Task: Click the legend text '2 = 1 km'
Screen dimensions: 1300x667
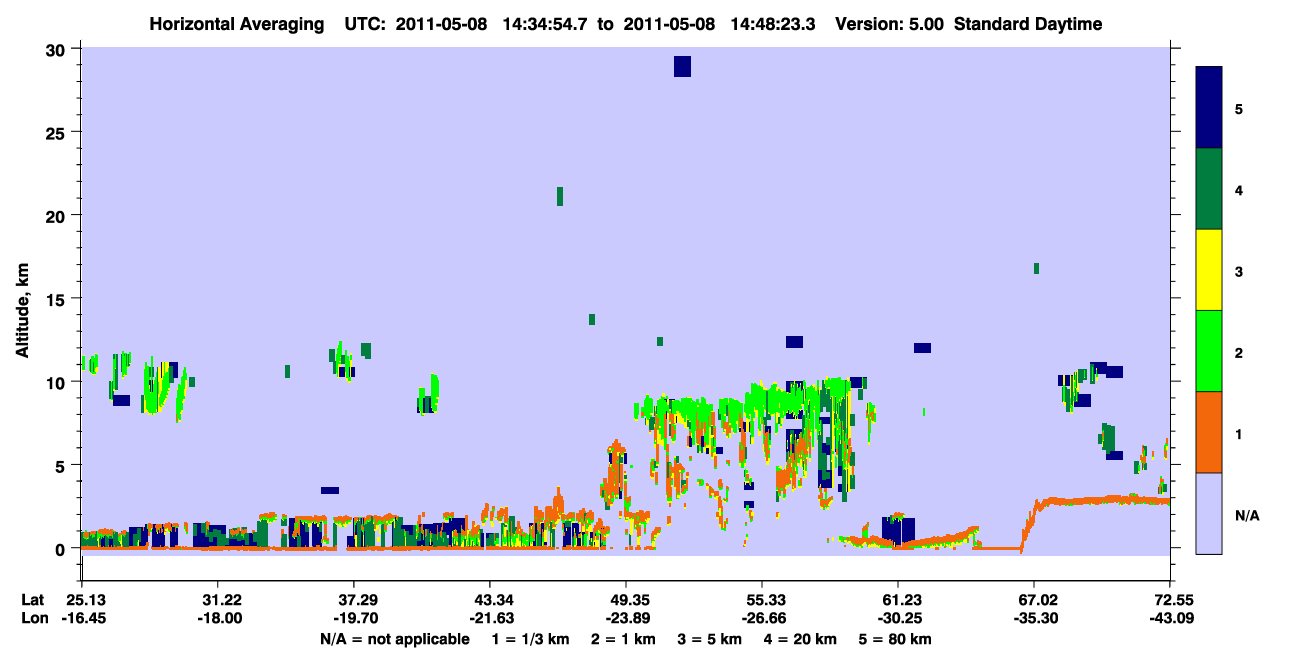Action: 624,639
